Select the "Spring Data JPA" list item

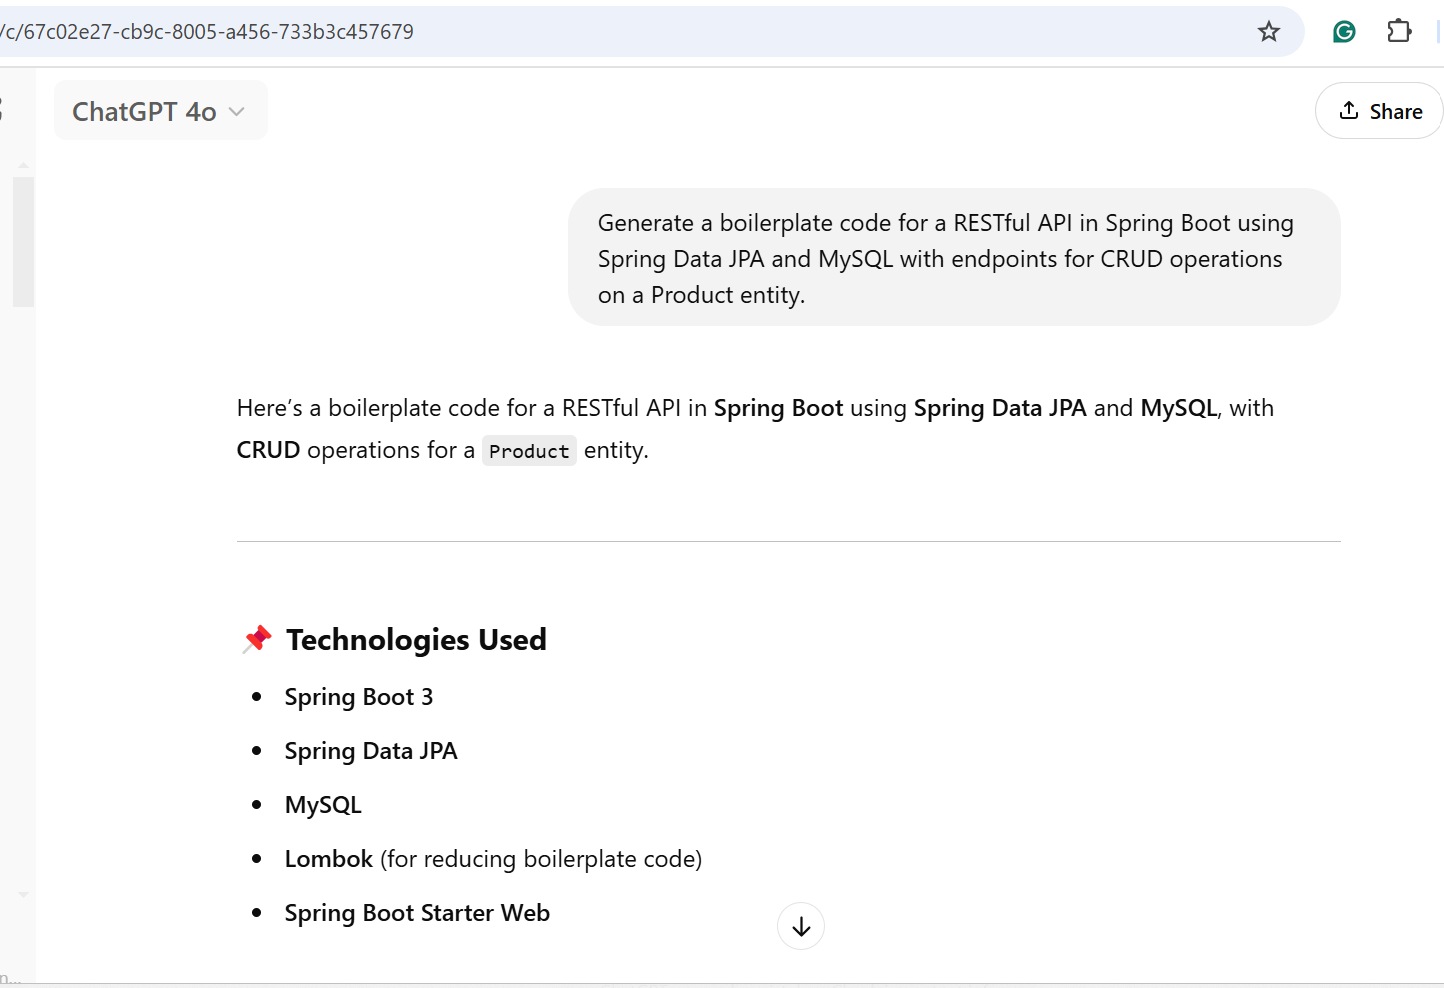(371, 751)
